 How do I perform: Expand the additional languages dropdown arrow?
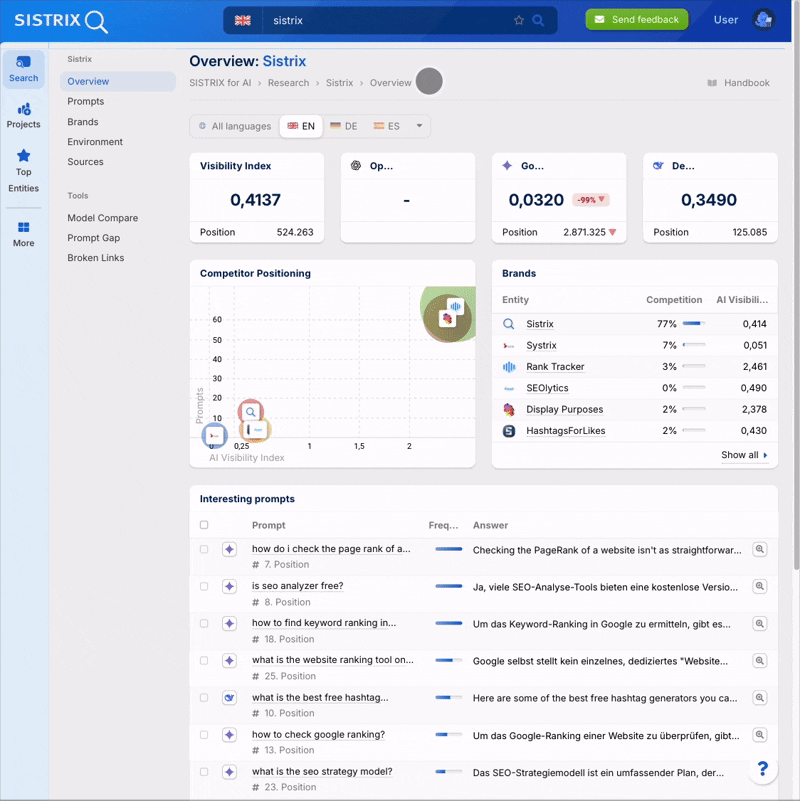[419, 126]
